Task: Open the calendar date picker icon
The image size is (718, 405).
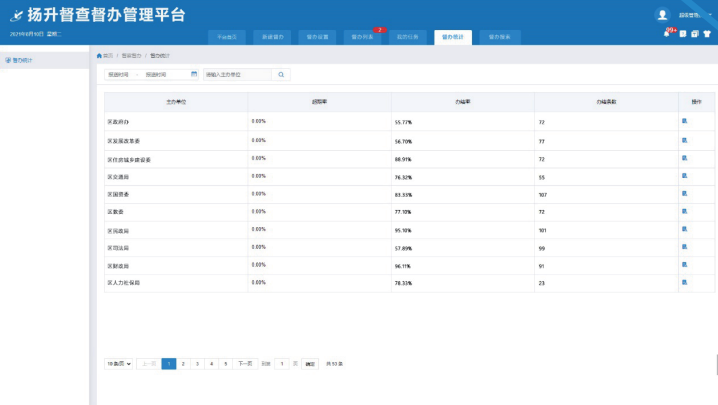Action: (x=194, y=74)
